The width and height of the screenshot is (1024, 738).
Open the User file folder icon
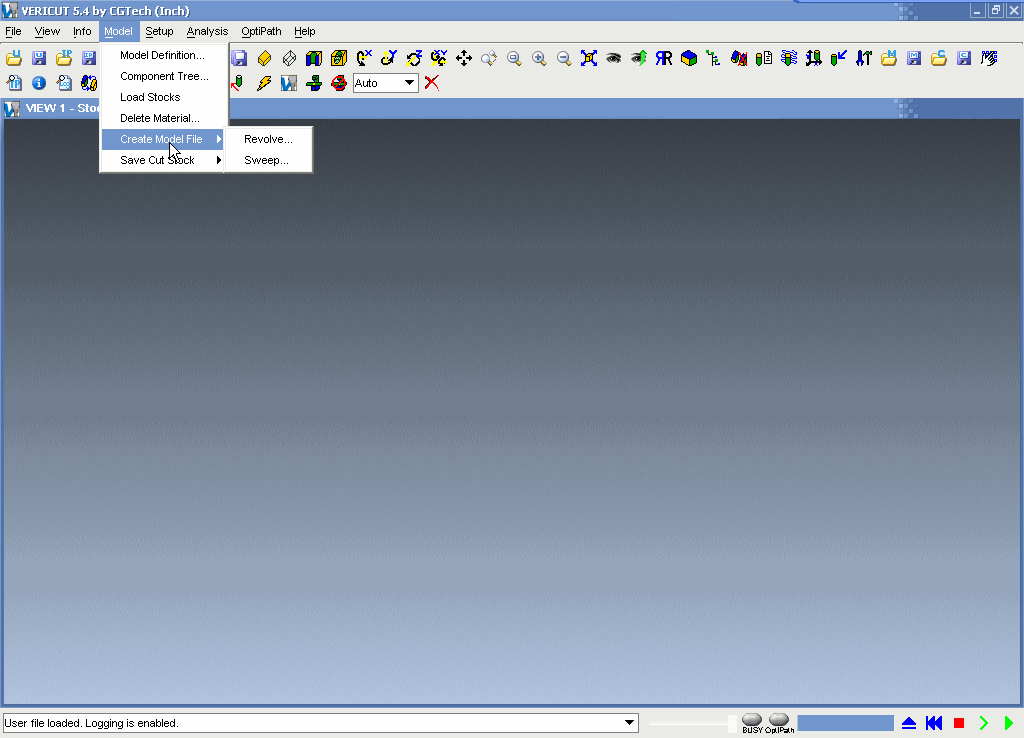point(14,58)
